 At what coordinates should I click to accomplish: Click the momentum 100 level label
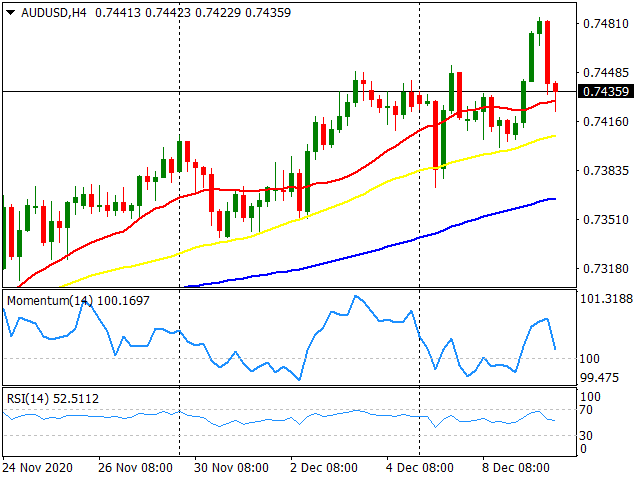[589, 359]
